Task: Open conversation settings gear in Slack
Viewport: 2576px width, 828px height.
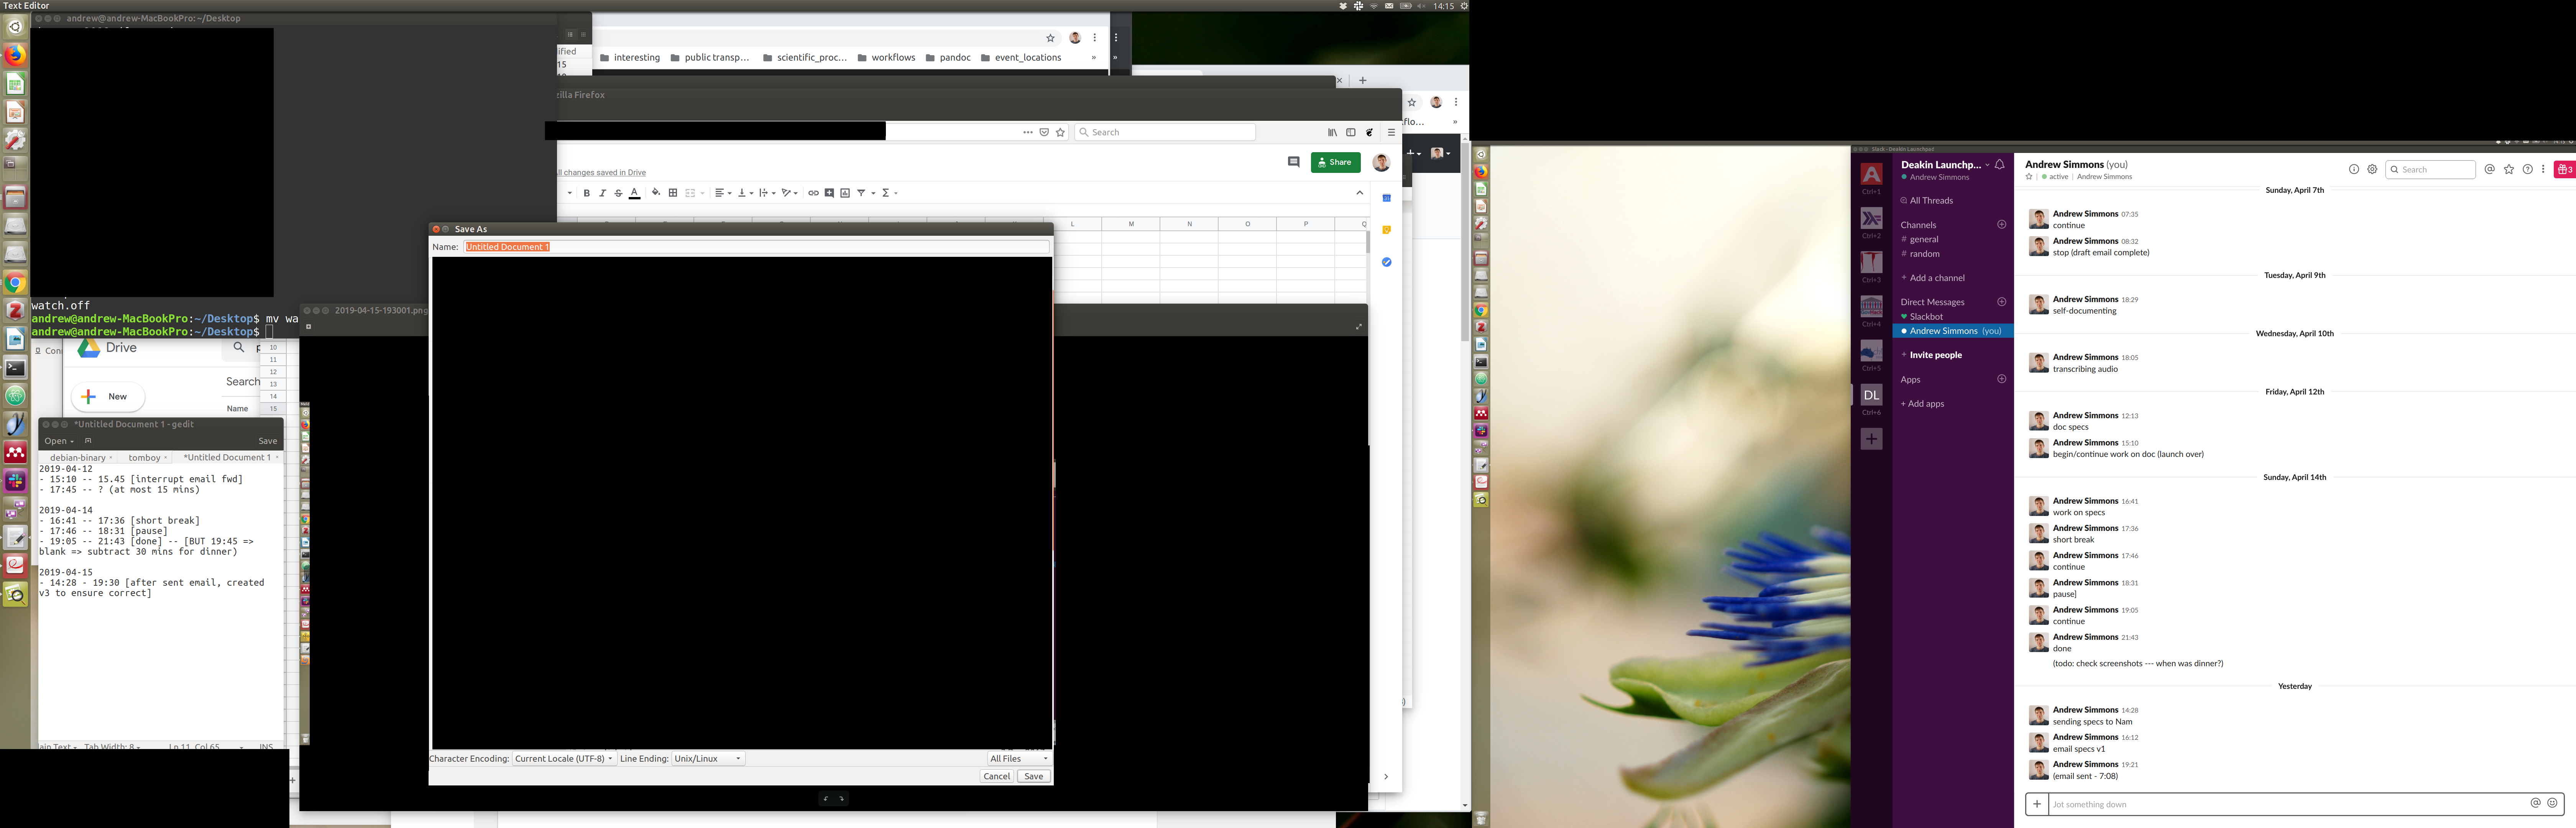Action: 2372,170
